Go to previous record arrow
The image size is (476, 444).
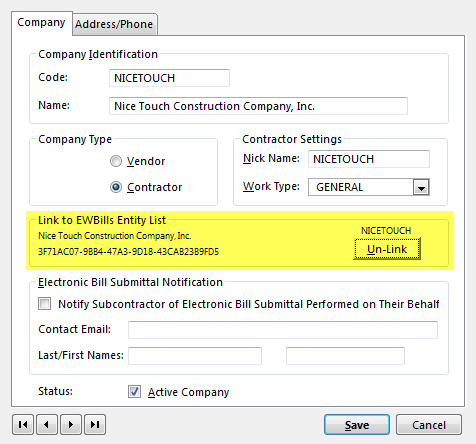(47, 424)
